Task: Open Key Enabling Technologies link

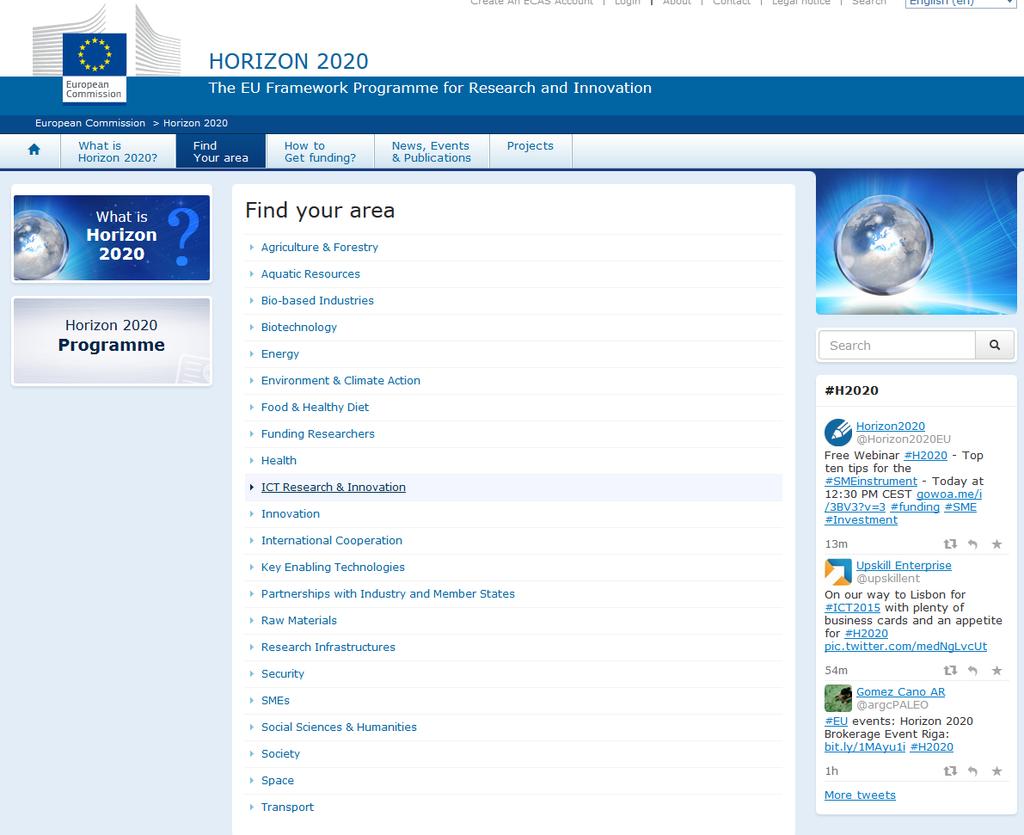Action: coord(333,567)
